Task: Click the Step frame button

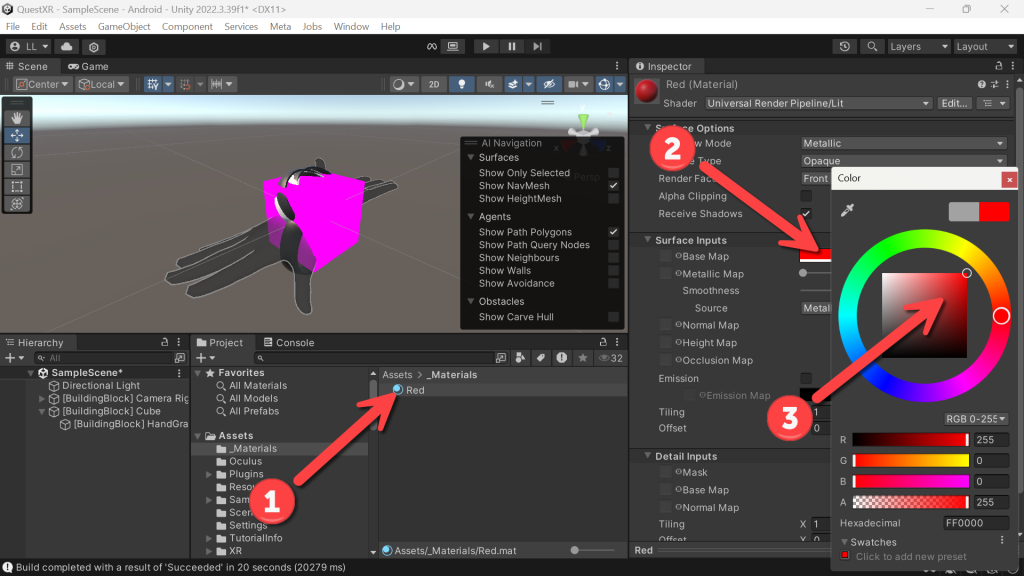Action: point(537,46)
